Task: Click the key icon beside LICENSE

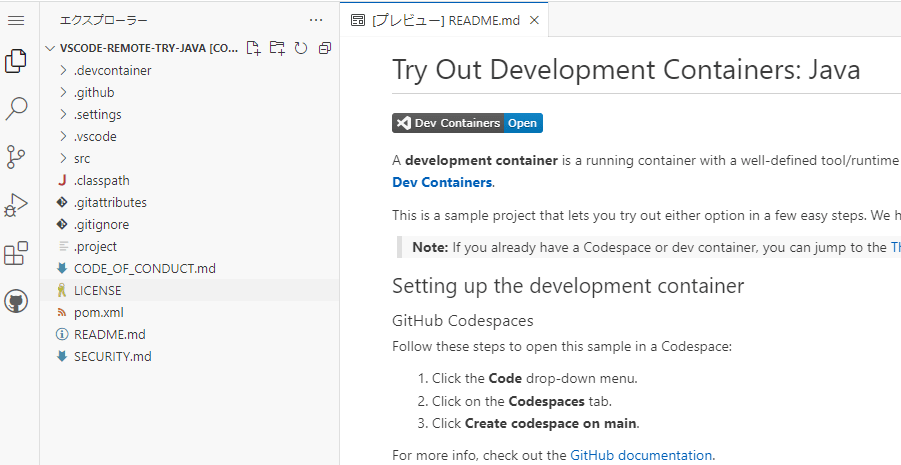Action: pos(62,290)
